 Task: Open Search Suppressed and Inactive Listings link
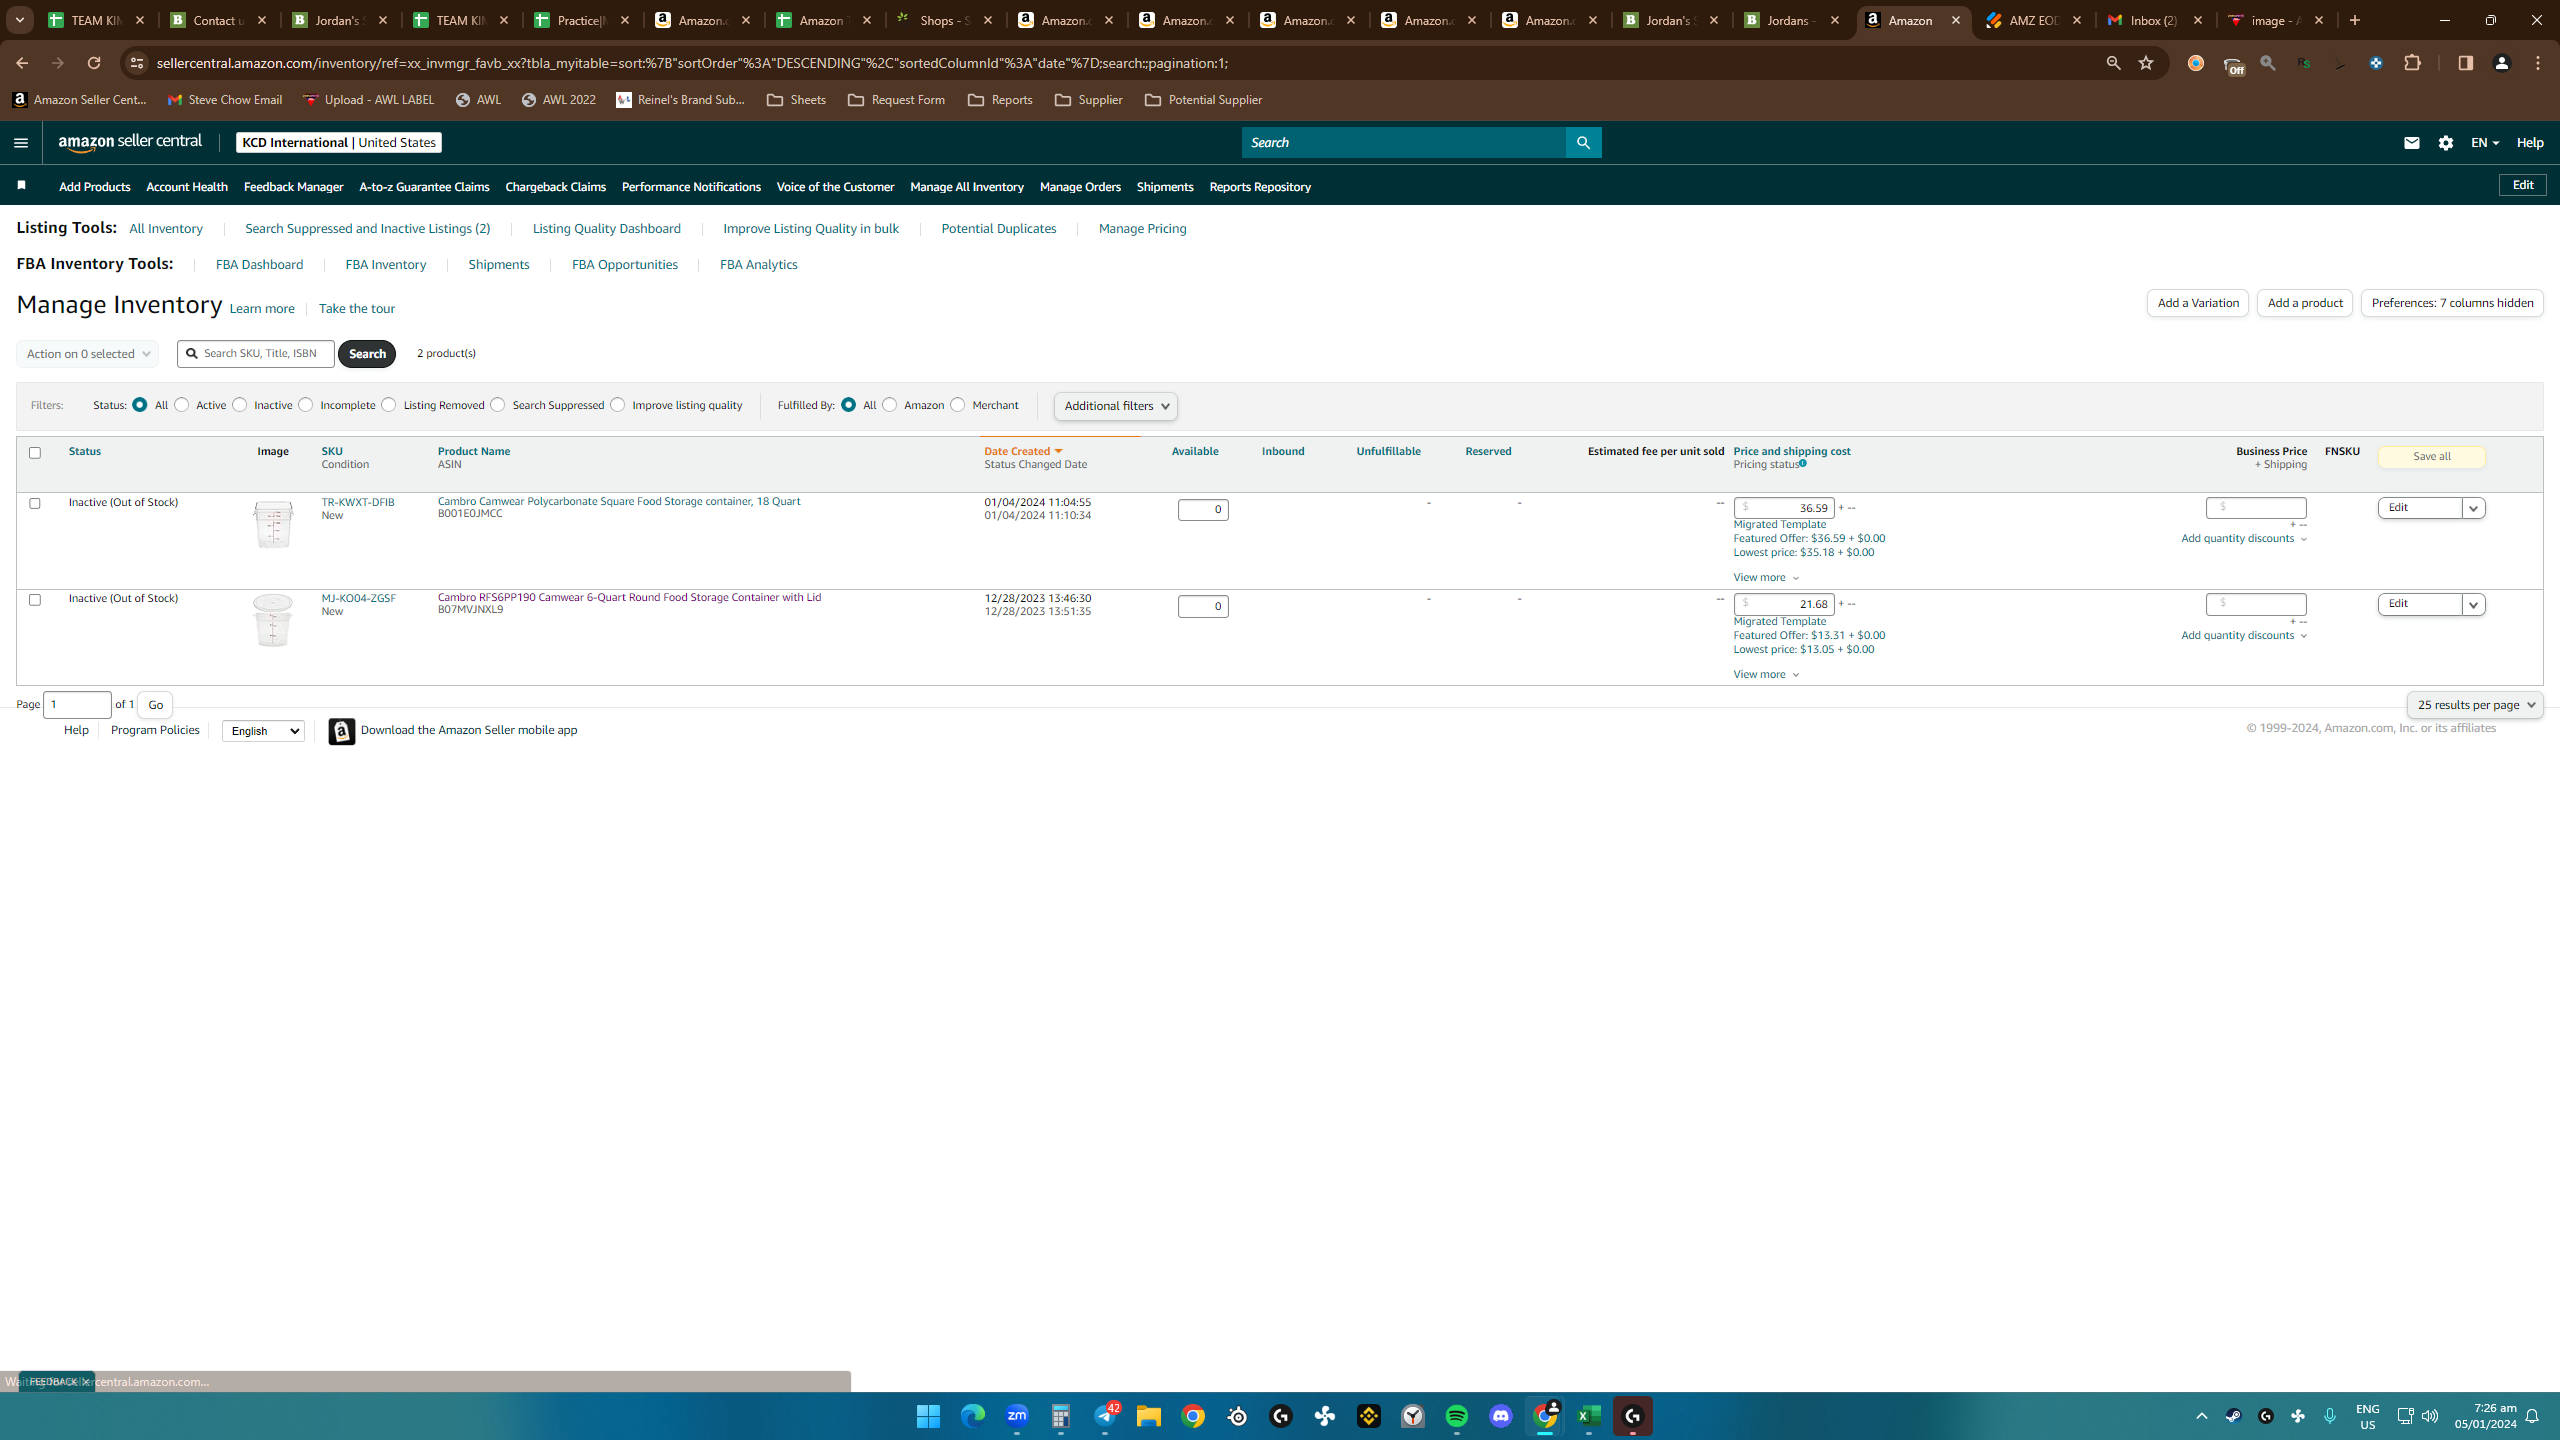[368, 229]
